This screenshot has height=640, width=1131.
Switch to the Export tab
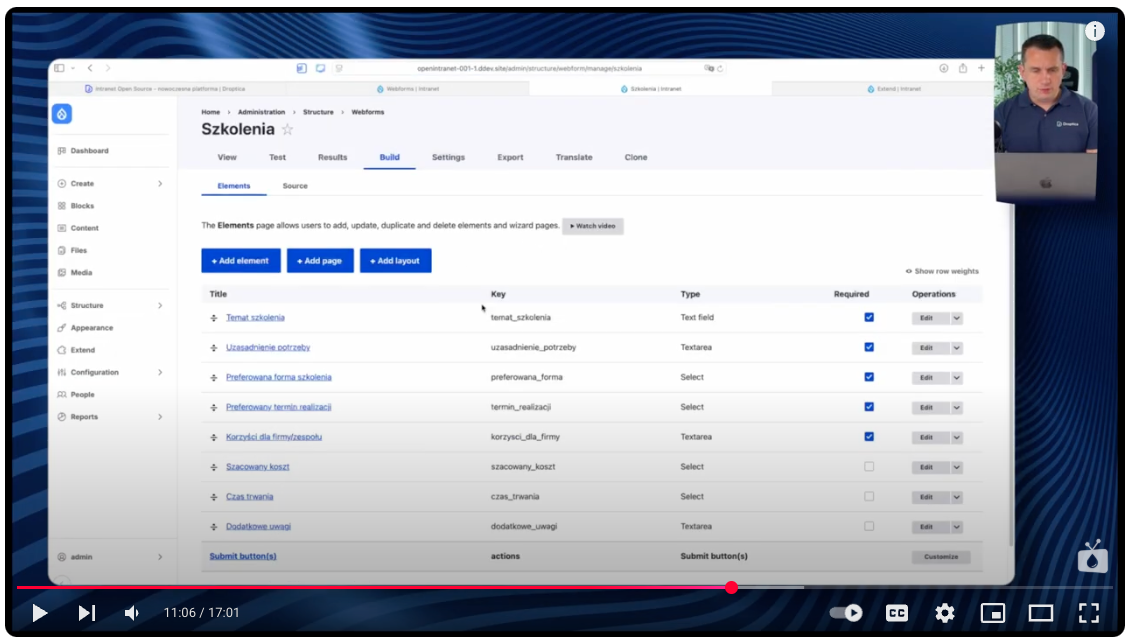[x=510, y=157]
